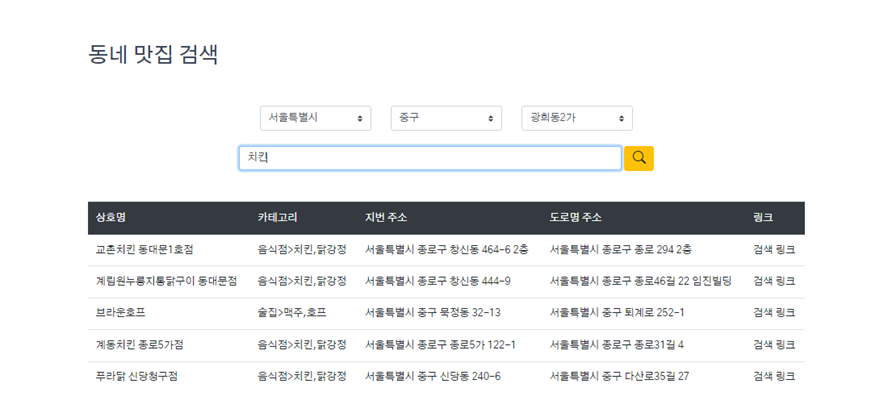This screenshot has height=420, width=888.
Task: Open the 광희동2가 neighborhood dropdown
Action: (577, 118)
